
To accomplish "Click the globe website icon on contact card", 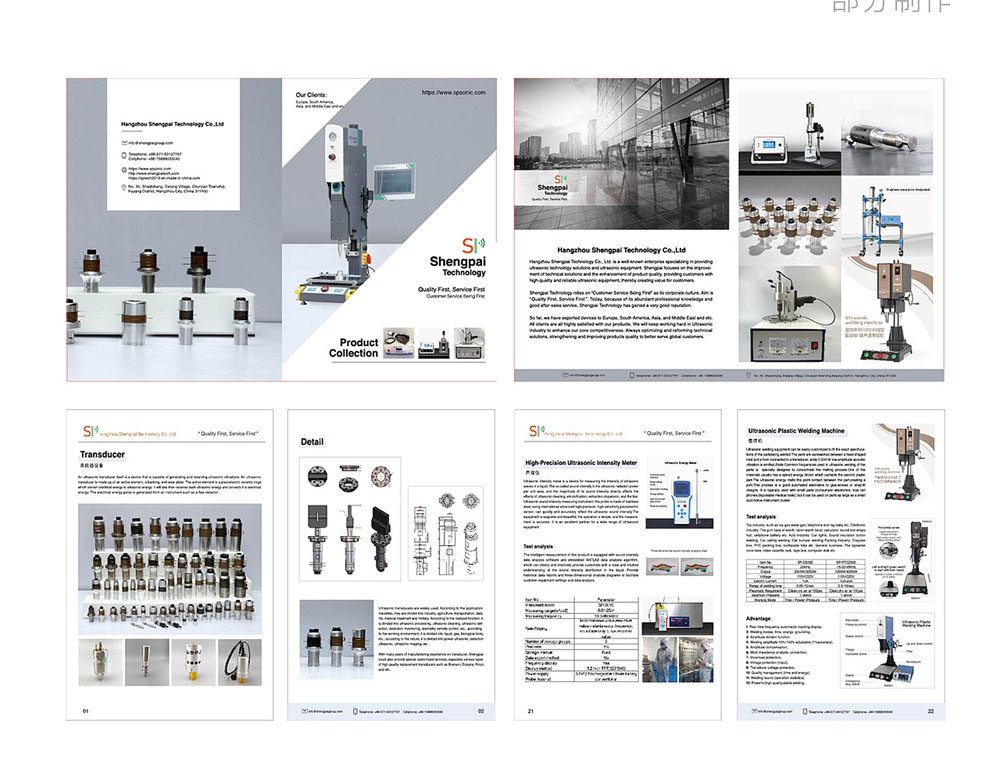I will click(x=123, y=172).
